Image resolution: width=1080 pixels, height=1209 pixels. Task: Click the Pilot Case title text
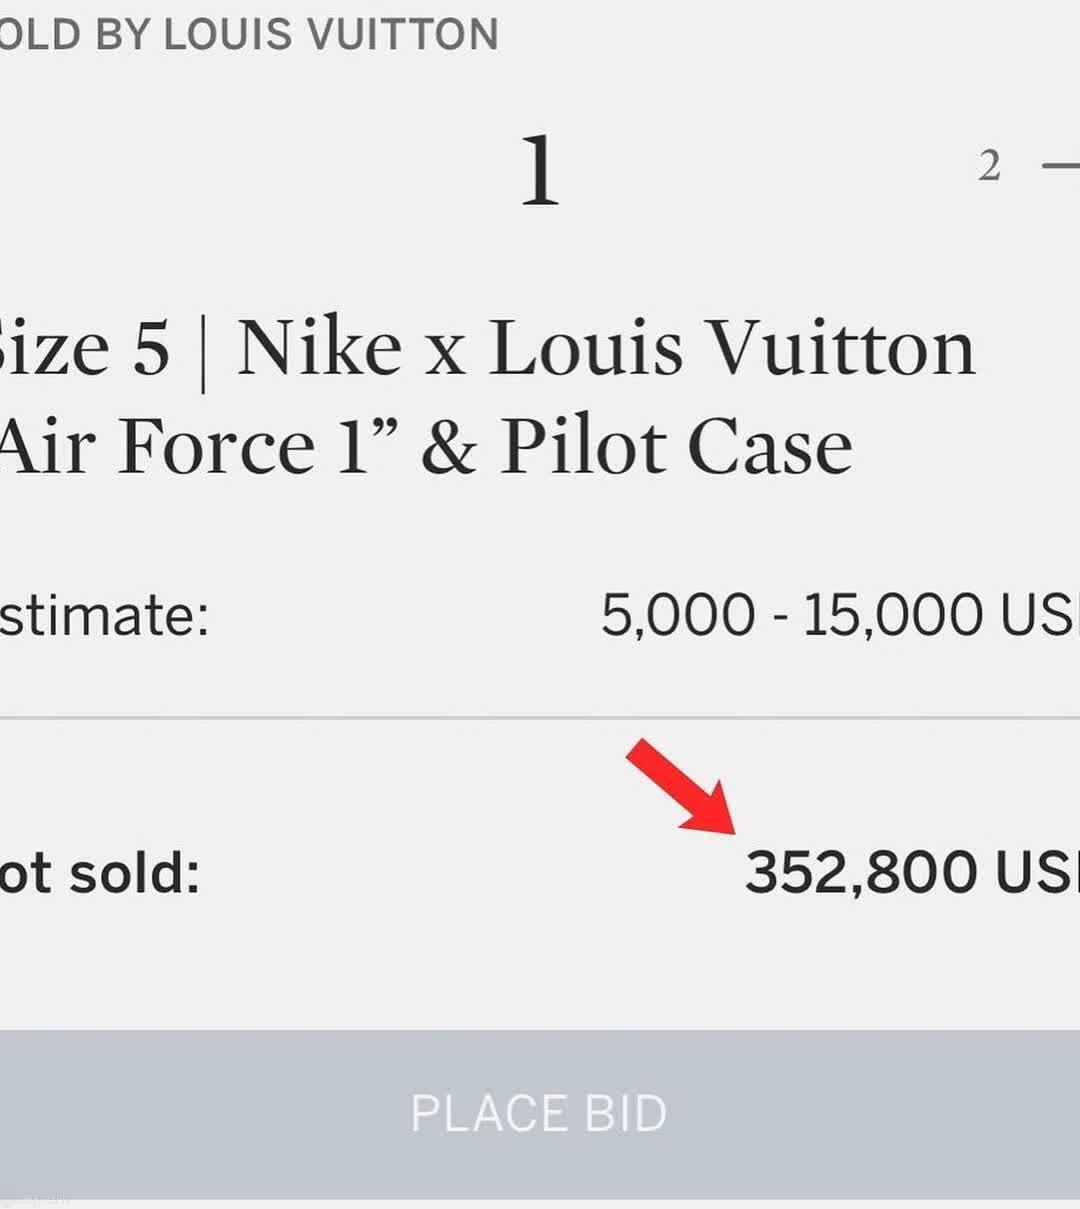pyautogui.click(x=677, y=446)
